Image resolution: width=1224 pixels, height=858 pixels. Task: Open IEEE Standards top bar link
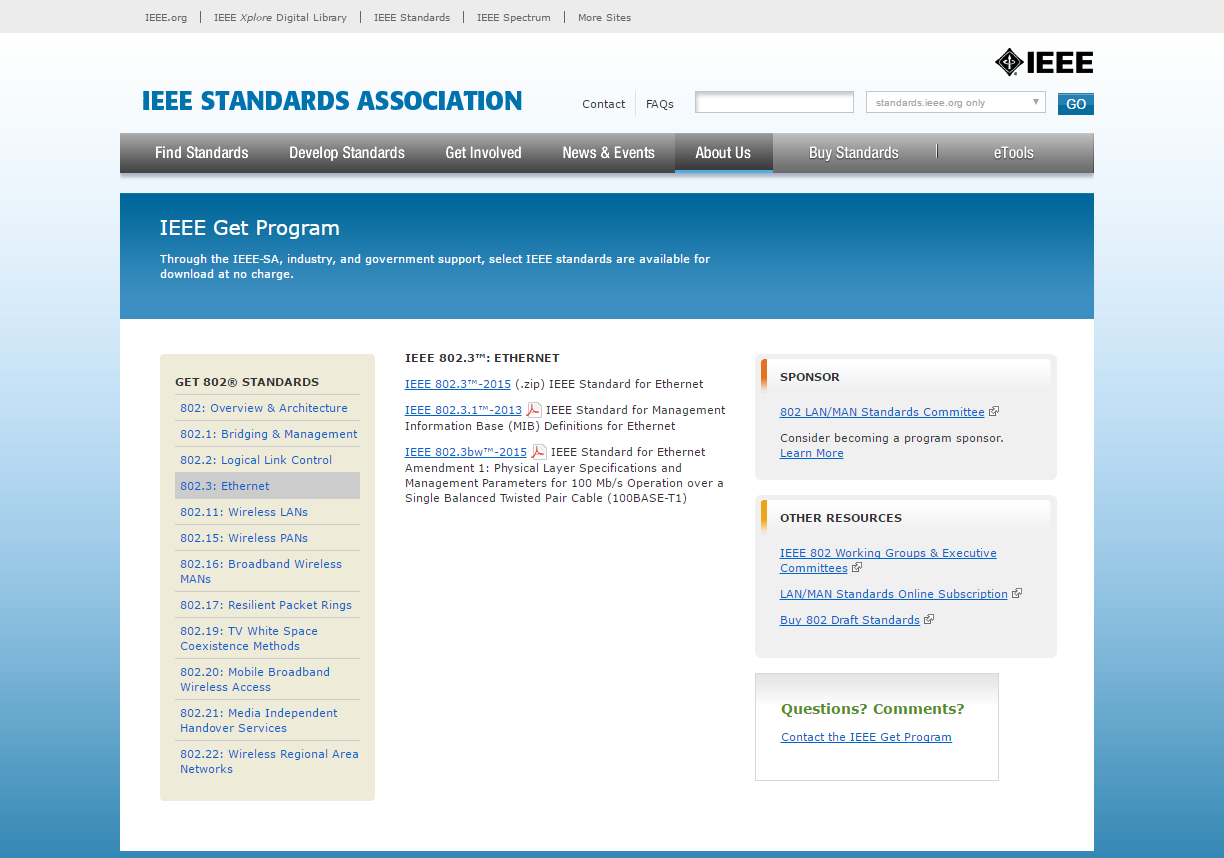(x=412, y=17)
